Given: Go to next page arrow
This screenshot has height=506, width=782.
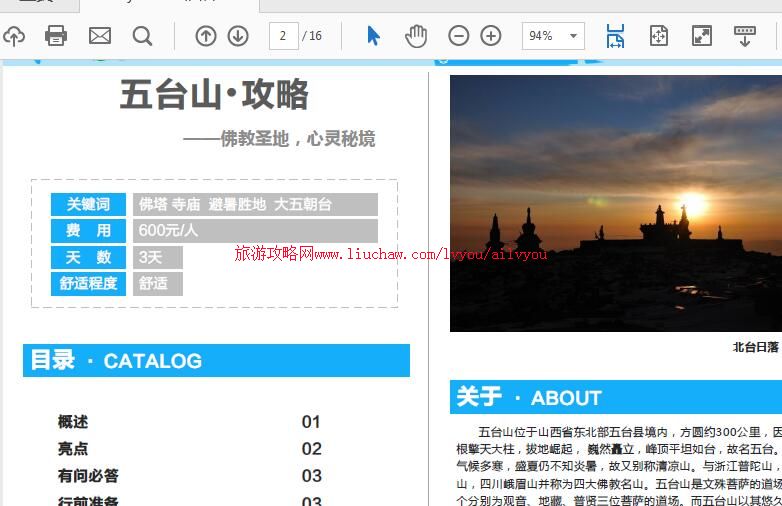Looking at the screenshot, I should (238, 37).
